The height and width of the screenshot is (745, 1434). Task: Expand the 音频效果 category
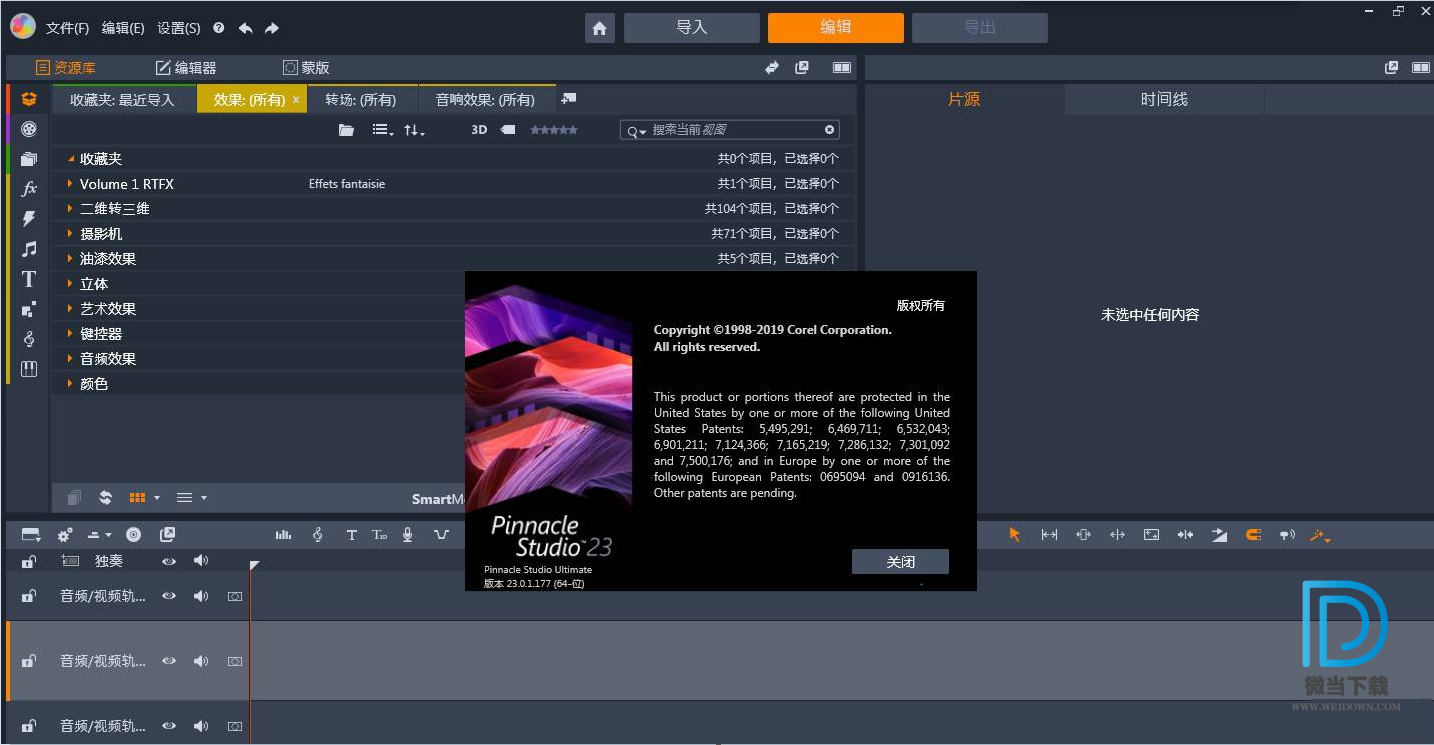[70, 359]
